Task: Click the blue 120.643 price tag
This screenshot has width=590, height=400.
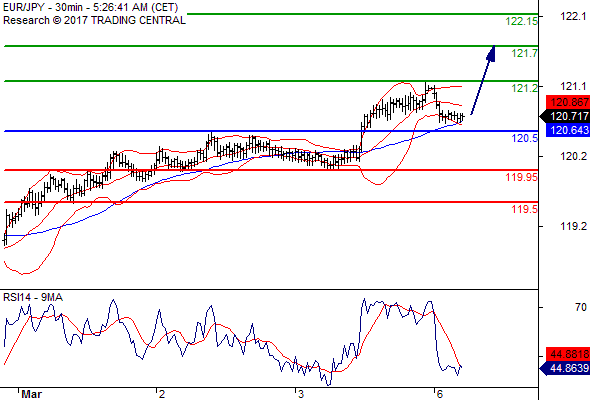Action: [567, 130]
